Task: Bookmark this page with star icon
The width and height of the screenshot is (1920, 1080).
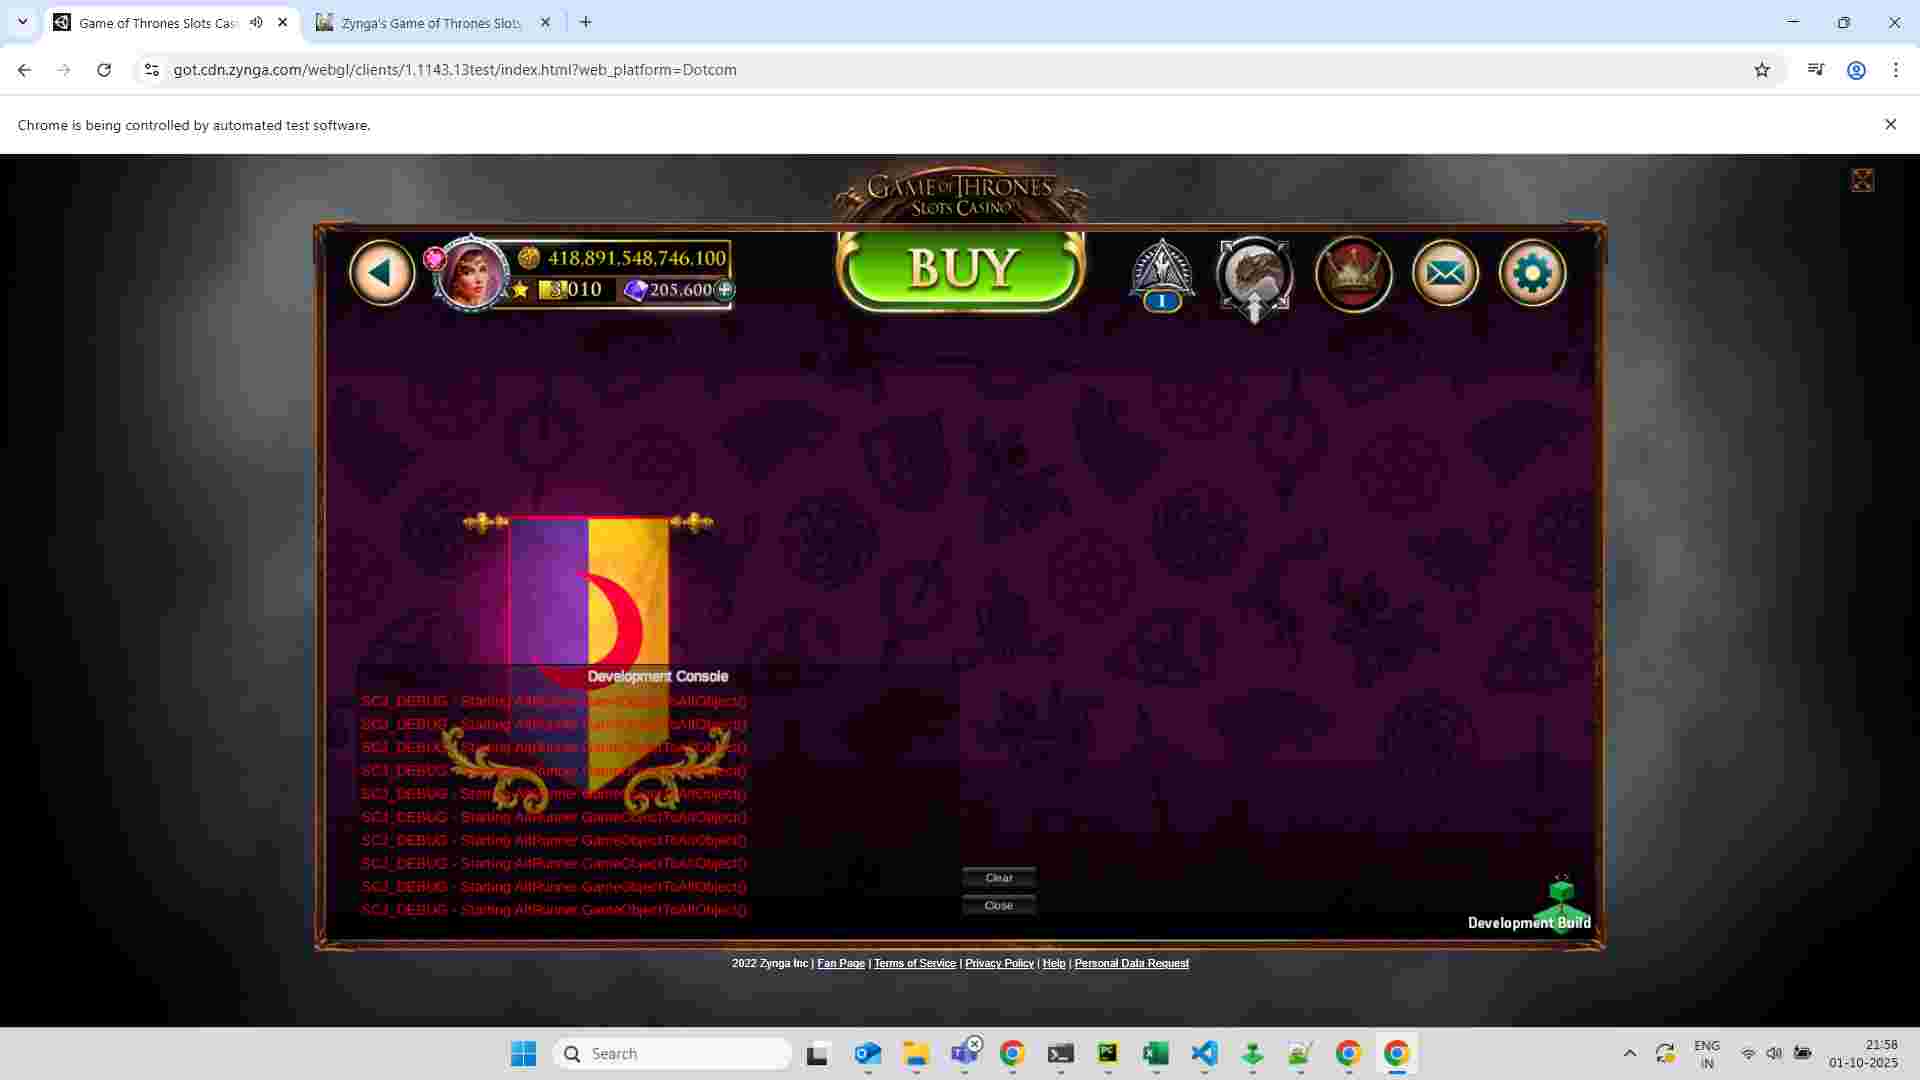Action: pos(1761,70)
